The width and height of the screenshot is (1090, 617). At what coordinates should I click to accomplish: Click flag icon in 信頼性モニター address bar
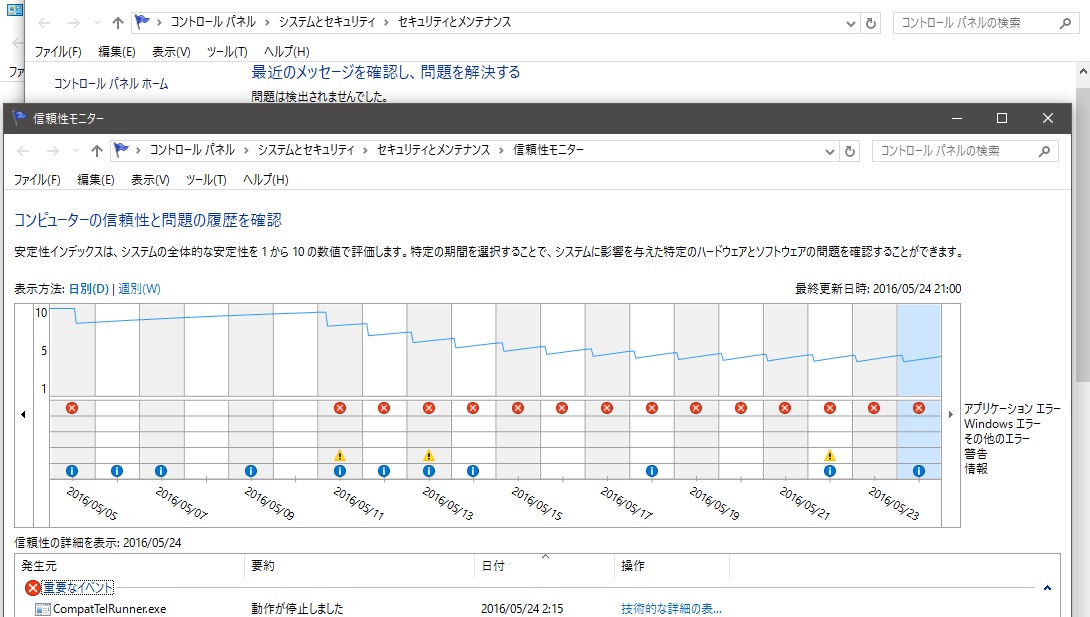(x=121, y=149)
